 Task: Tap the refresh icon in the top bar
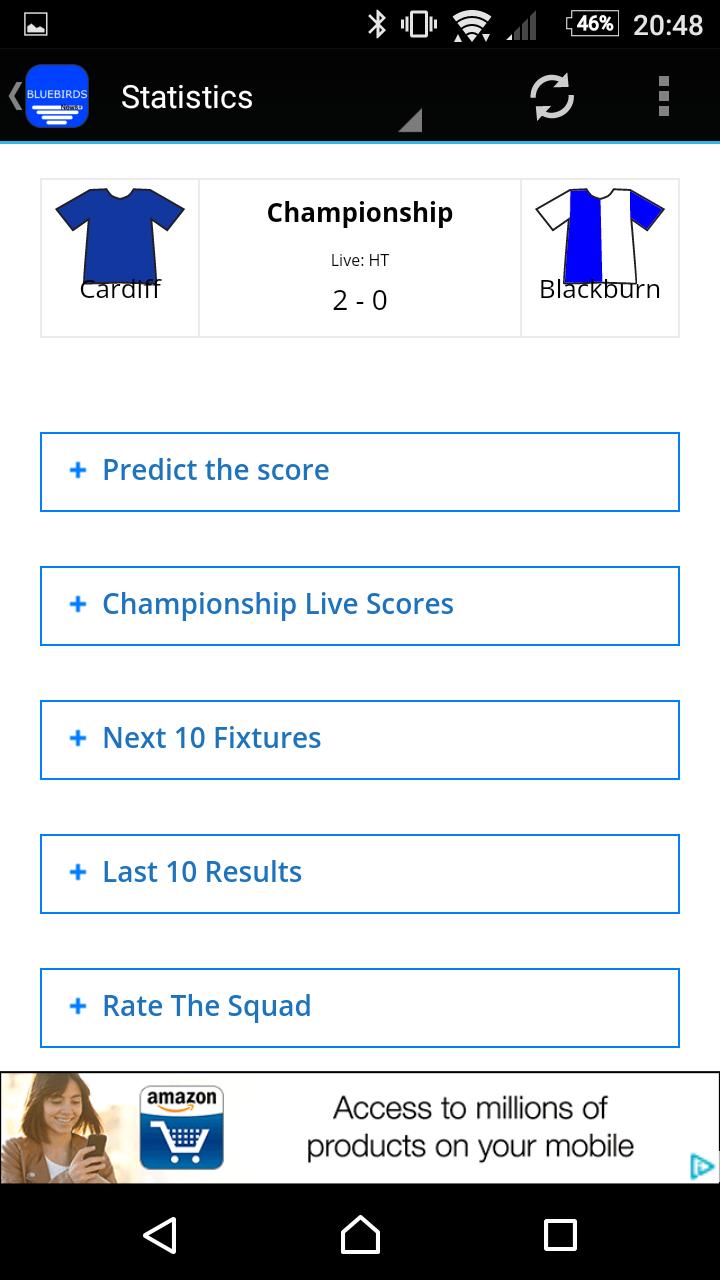click(552, 97)
